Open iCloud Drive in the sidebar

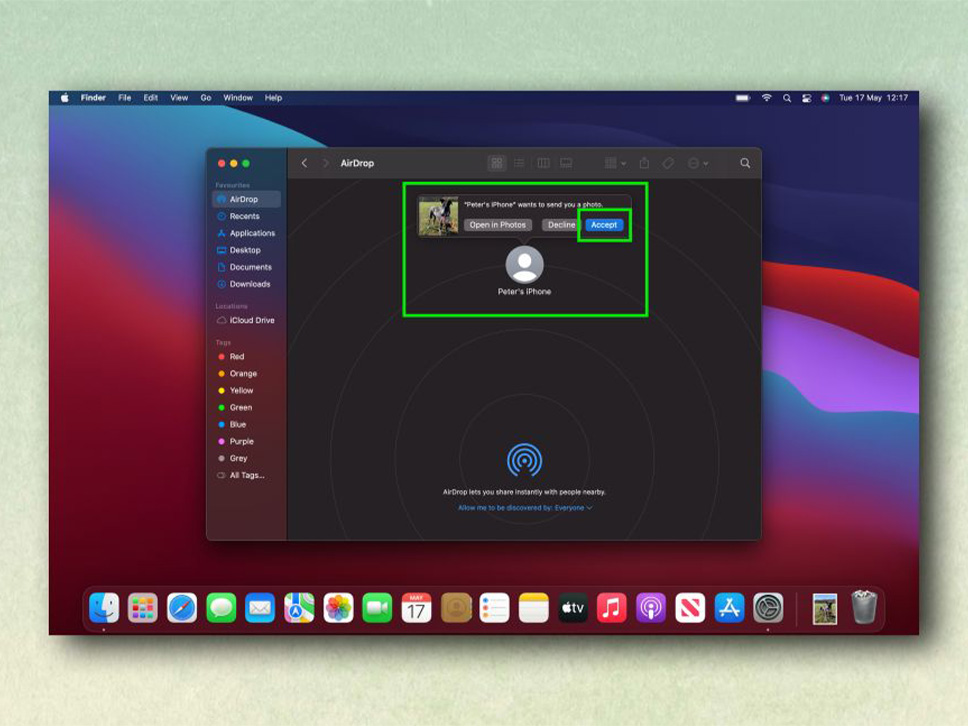(246, 320)
